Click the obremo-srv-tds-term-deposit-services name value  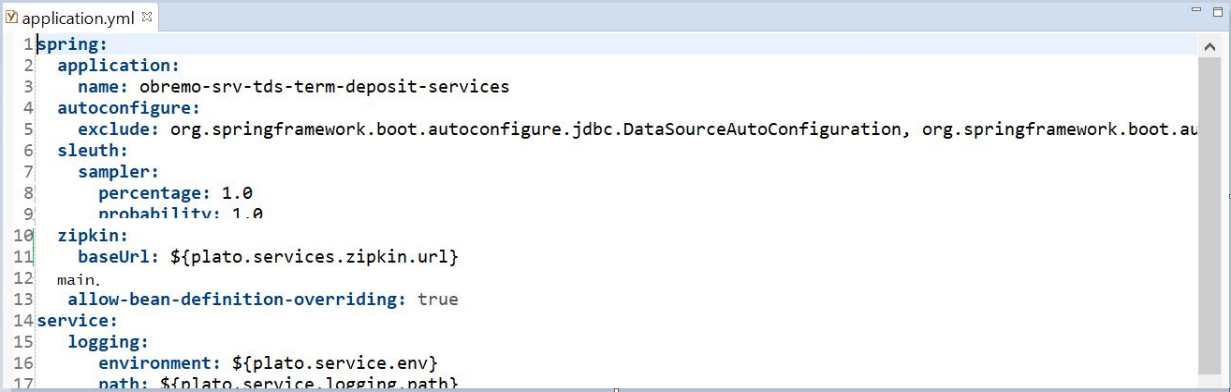click(x=325, y=87)
